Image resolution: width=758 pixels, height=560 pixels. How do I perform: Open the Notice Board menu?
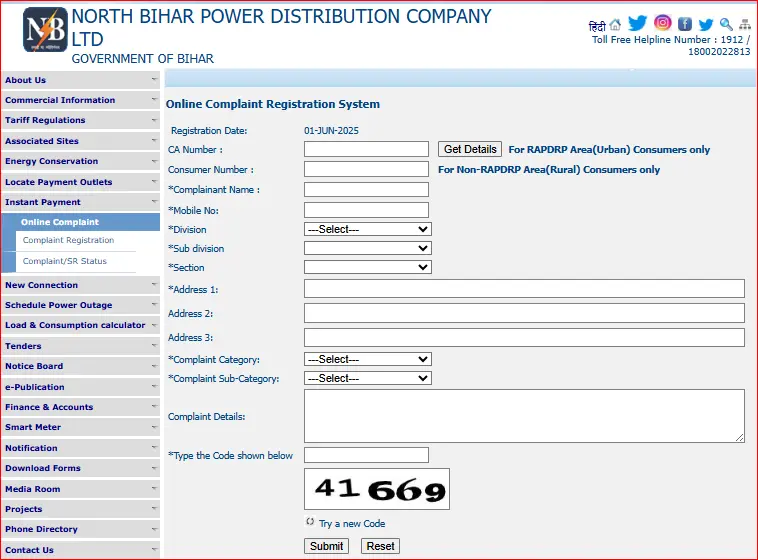[80, 366]
